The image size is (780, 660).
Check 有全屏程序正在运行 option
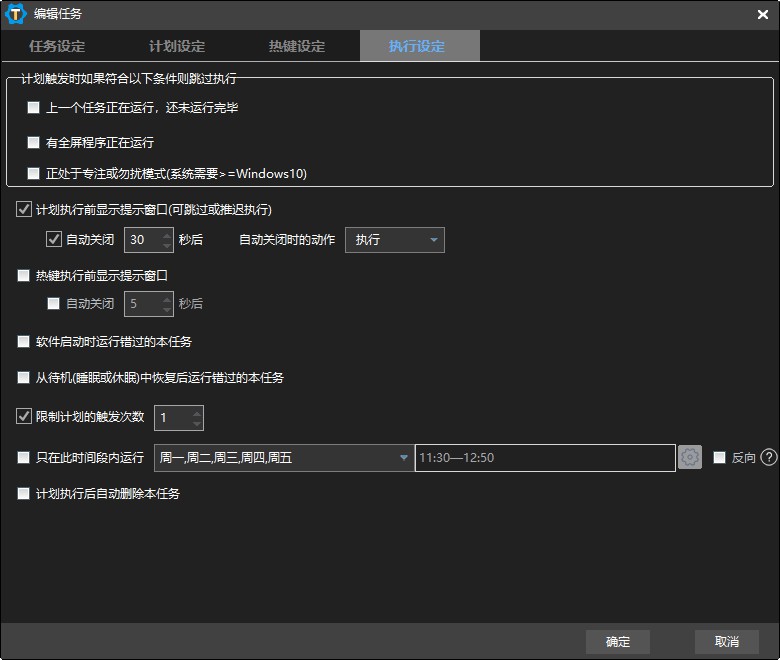click(33, 143)
